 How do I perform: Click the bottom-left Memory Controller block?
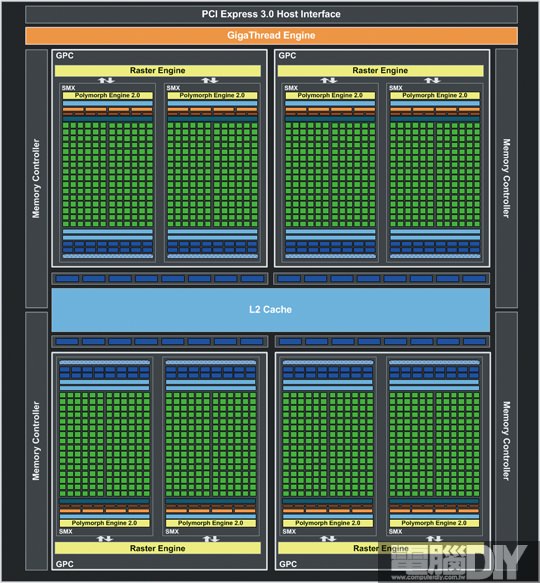pos(36,441)
